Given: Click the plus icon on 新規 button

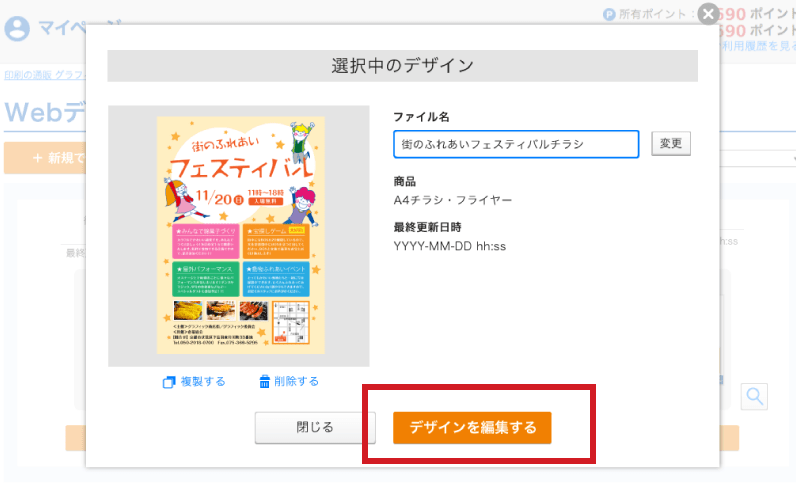Looking at the screenshot, I should (x=38, y=158).
